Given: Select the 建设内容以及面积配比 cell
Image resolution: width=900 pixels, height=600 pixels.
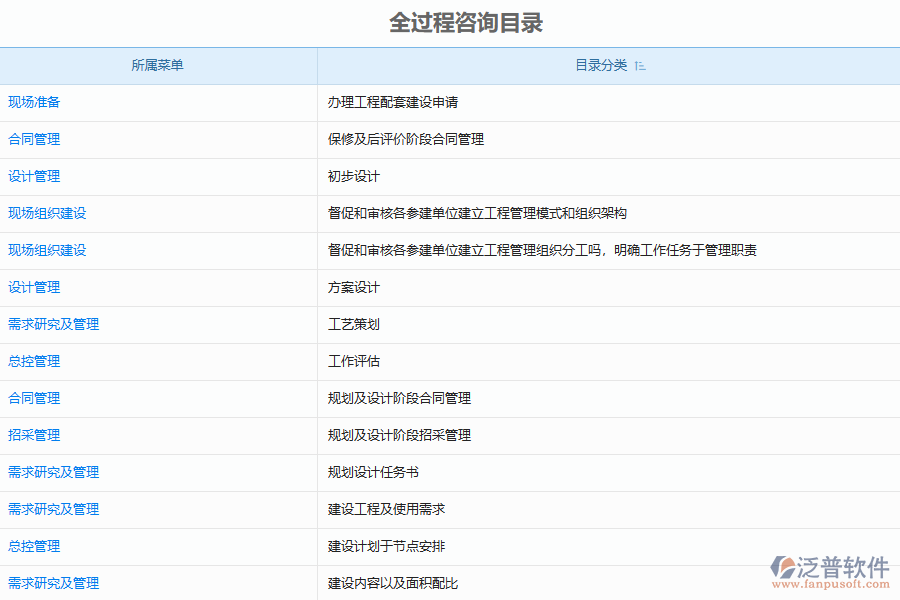Looking at the screenshot, I should tap(393, 583).
